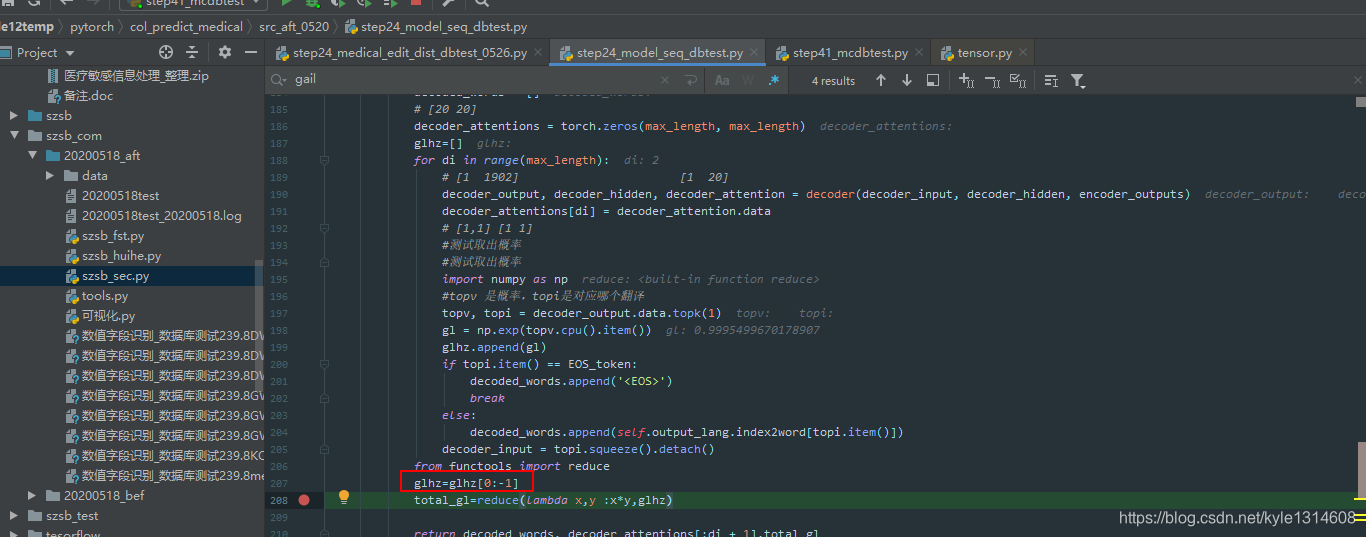This screenshot has height=537, width=1366.
Task: Click '4 results' text in find bar
Action: [x=833, y=81]
